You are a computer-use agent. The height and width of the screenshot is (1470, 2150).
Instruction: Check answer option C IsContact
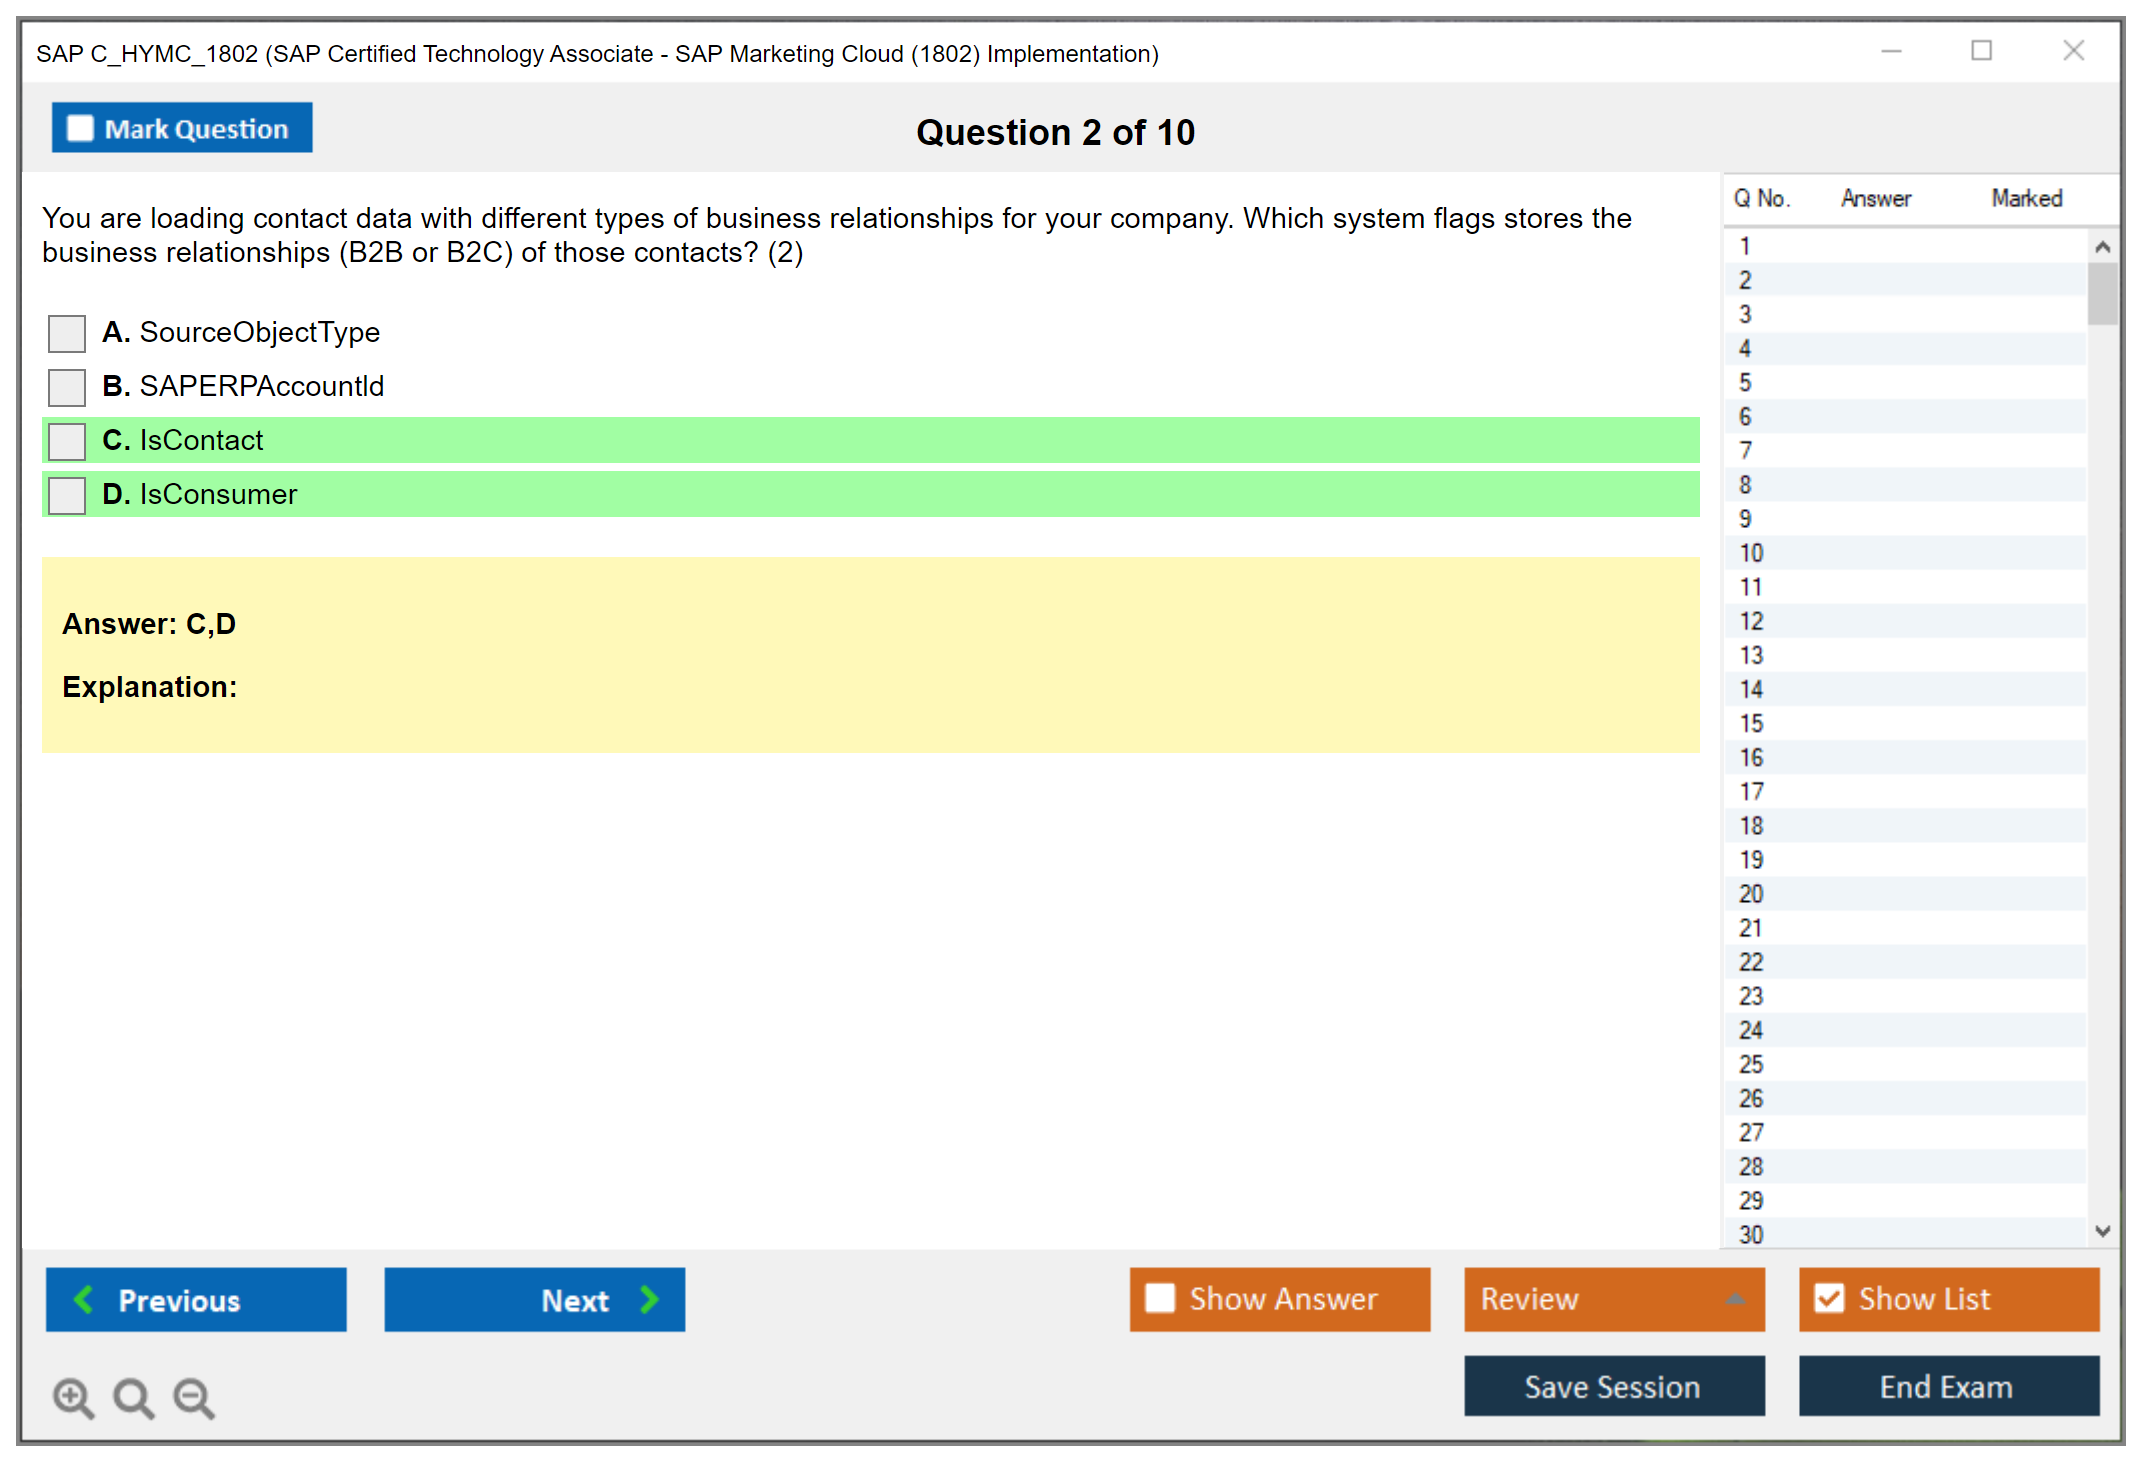pos(67,441)
